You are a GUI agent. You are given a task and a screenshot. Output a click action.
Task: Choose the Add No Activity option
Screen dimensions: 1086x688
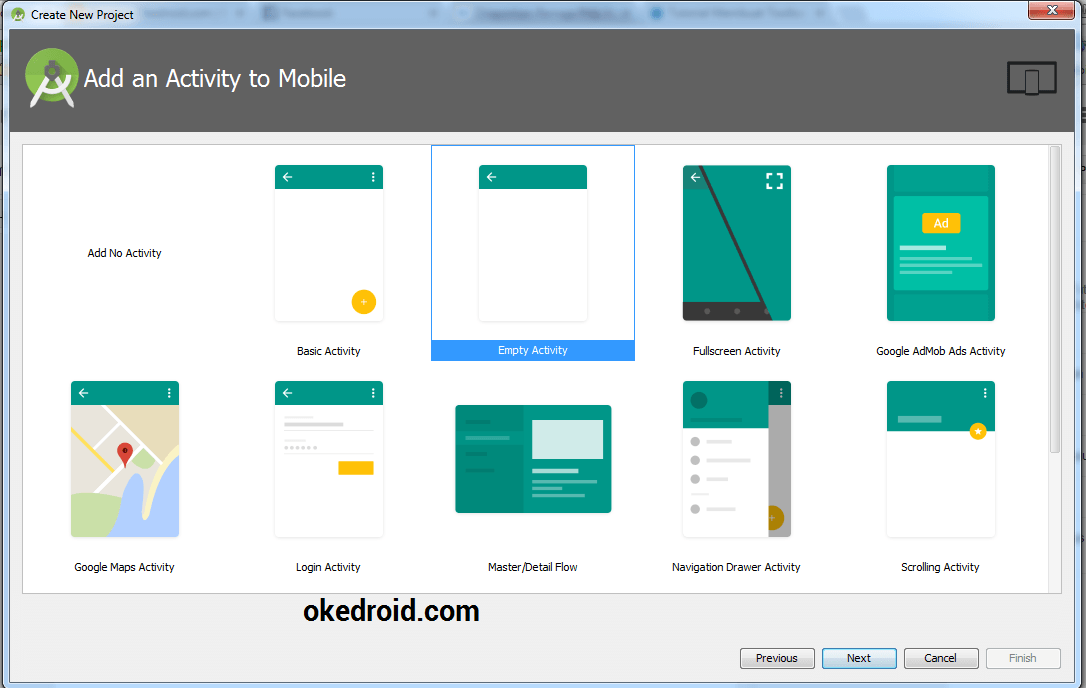(x=124, y=253)
